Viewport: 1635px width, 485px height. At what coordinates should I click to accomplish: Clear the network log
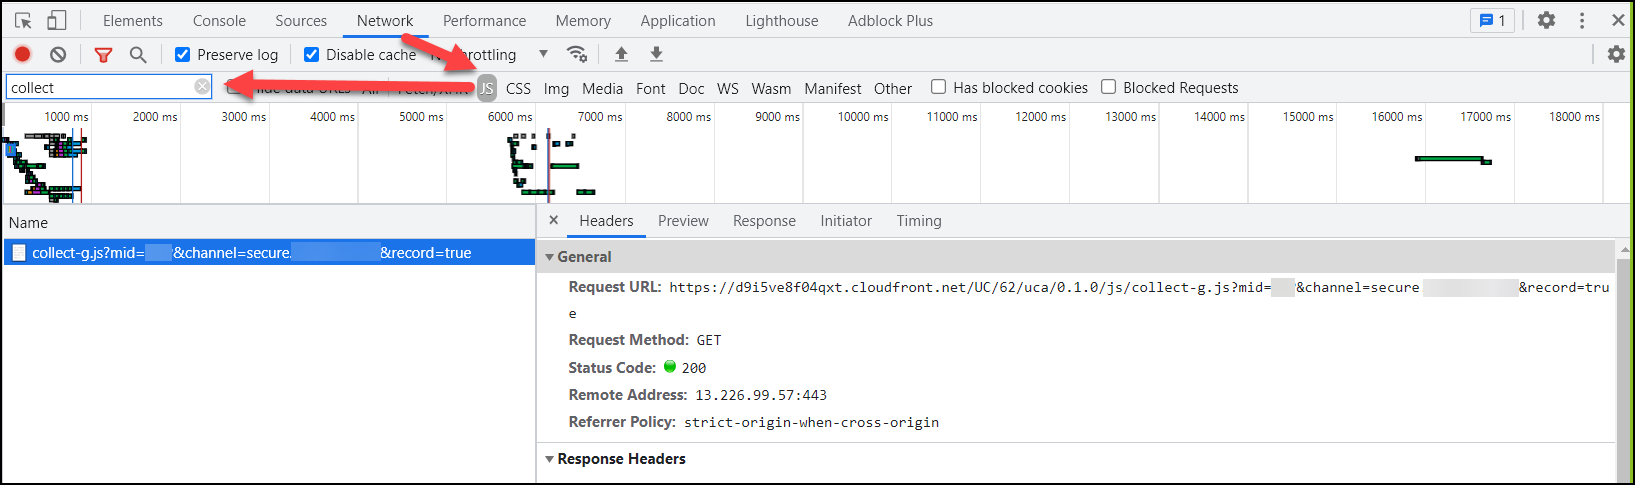click(58, 55)
